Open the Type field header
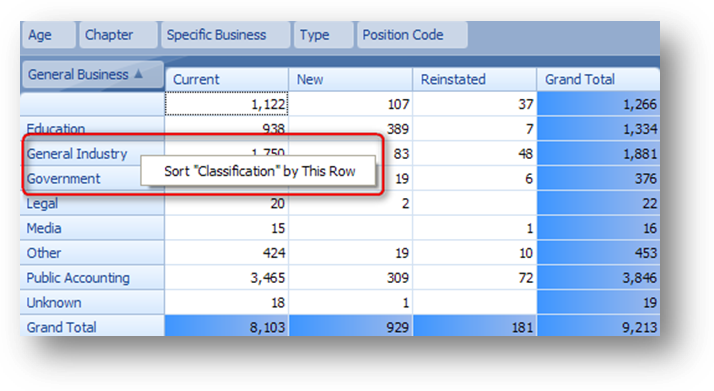The height and width of the screenshot is (391, 714). [324, 35]
